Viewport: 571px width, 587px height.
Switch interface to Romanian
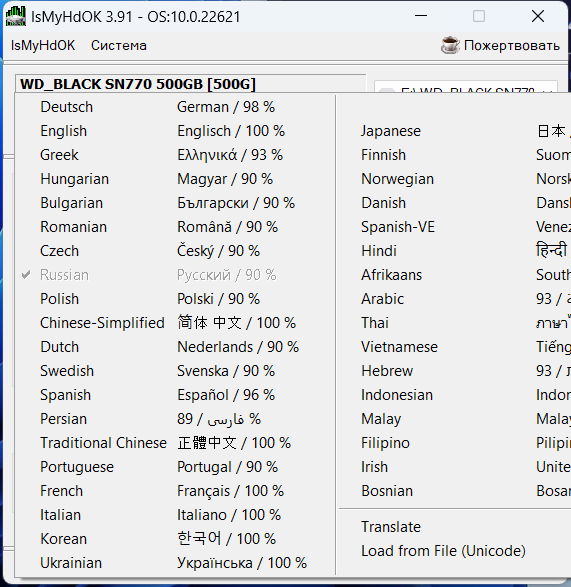coord(175,227)
